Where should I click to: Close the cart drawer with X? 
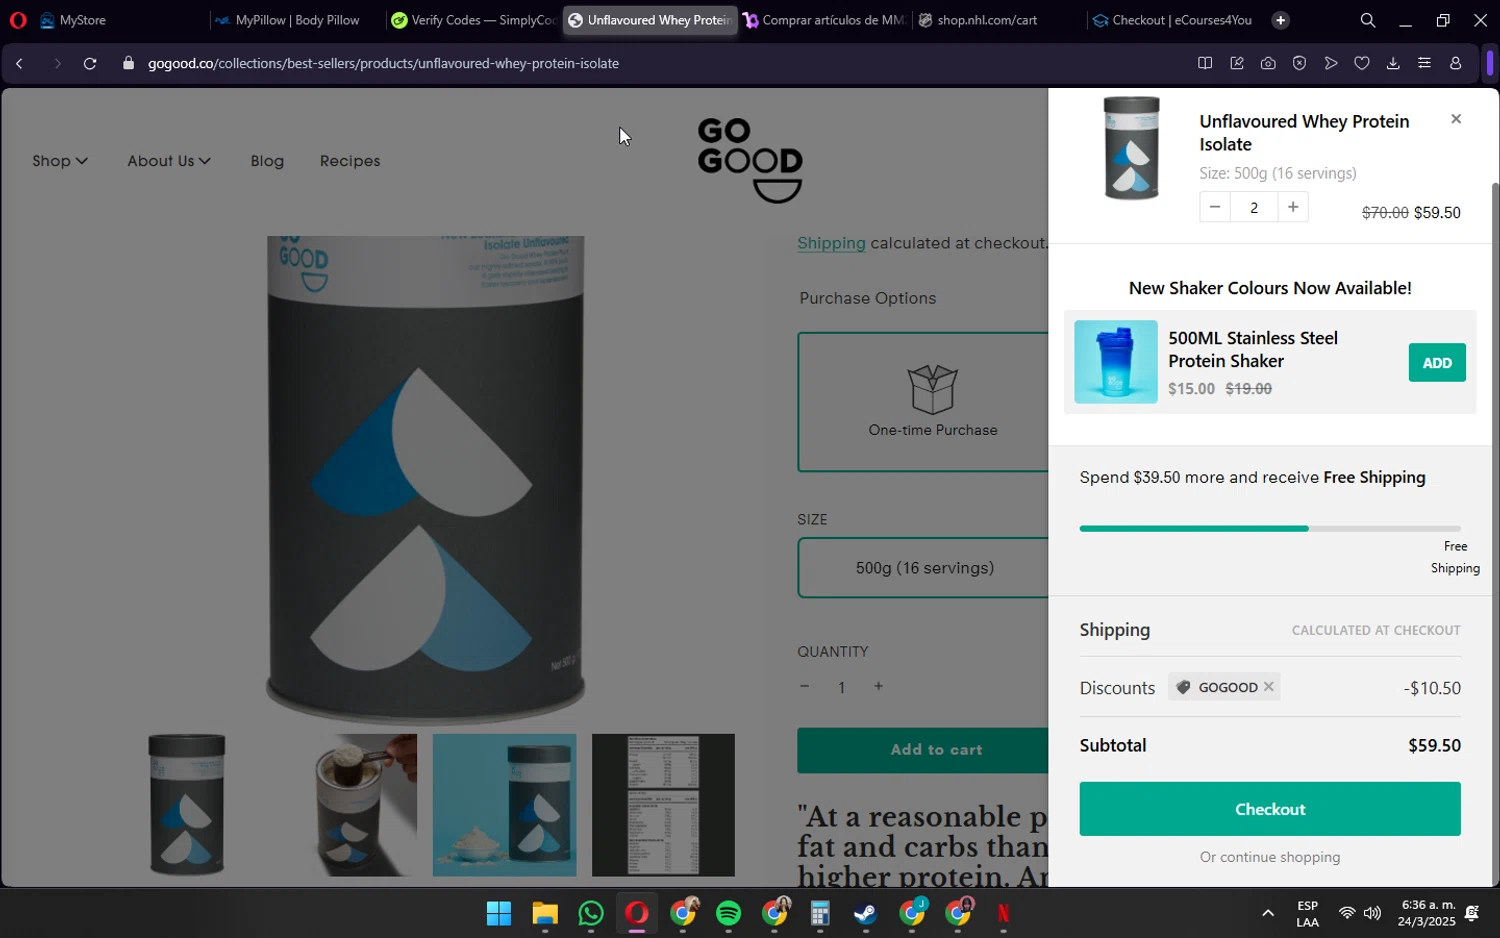(1456, 119)
